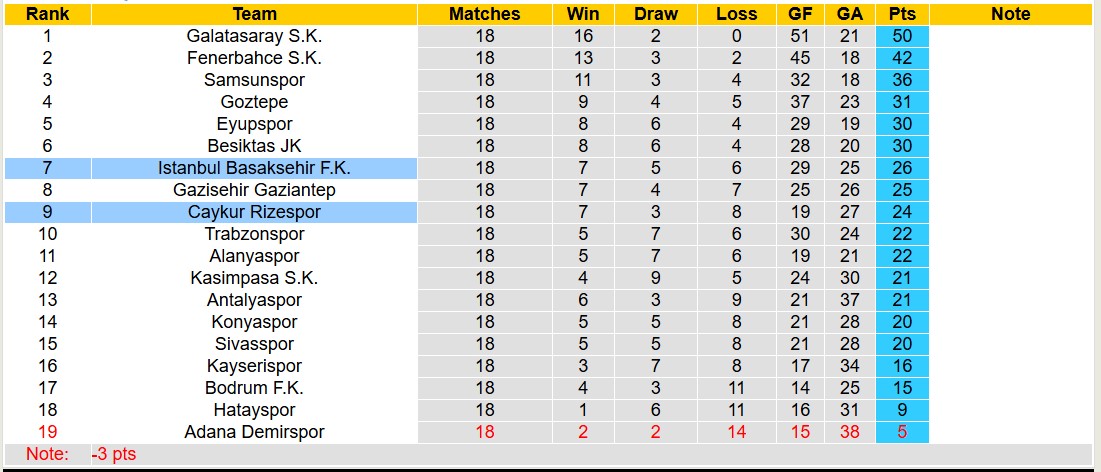Select the highlighted Istanbul Basaksehir F.K. row
This screenshot has height=472, width=1101.
(x=254, y=168)
